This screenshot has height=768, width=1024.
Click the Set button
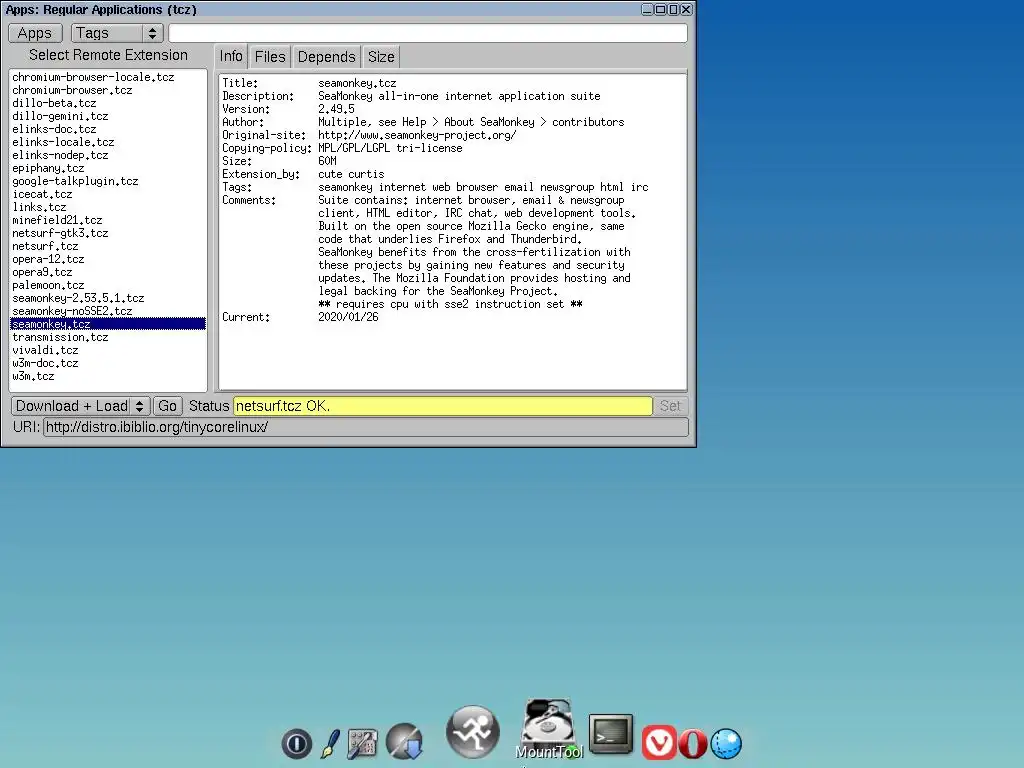(670, 406)
